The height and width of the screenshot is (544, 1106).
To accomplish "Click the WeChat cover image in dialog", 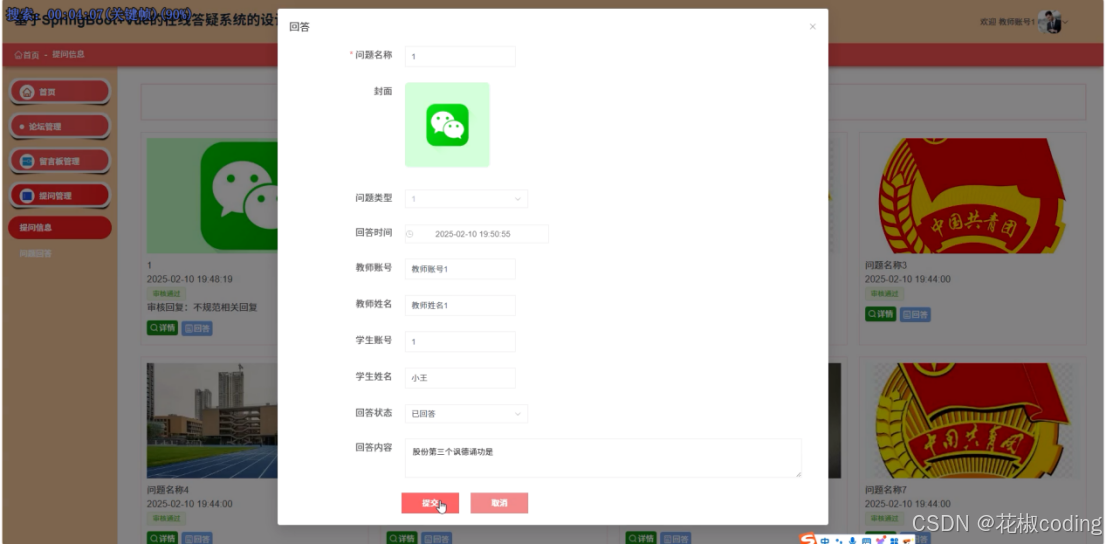I will coord(447,125).
